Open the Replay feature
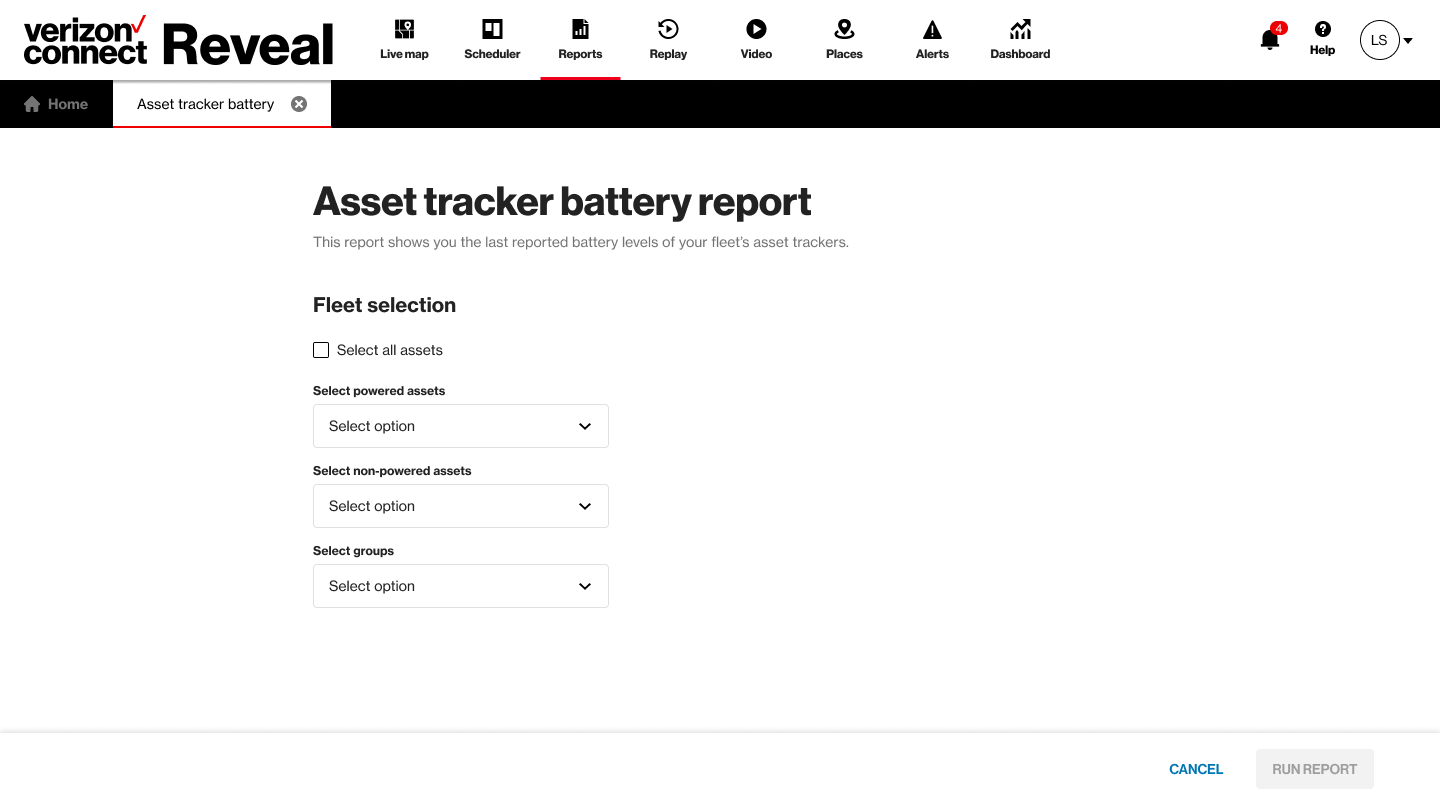 (668, 38)
